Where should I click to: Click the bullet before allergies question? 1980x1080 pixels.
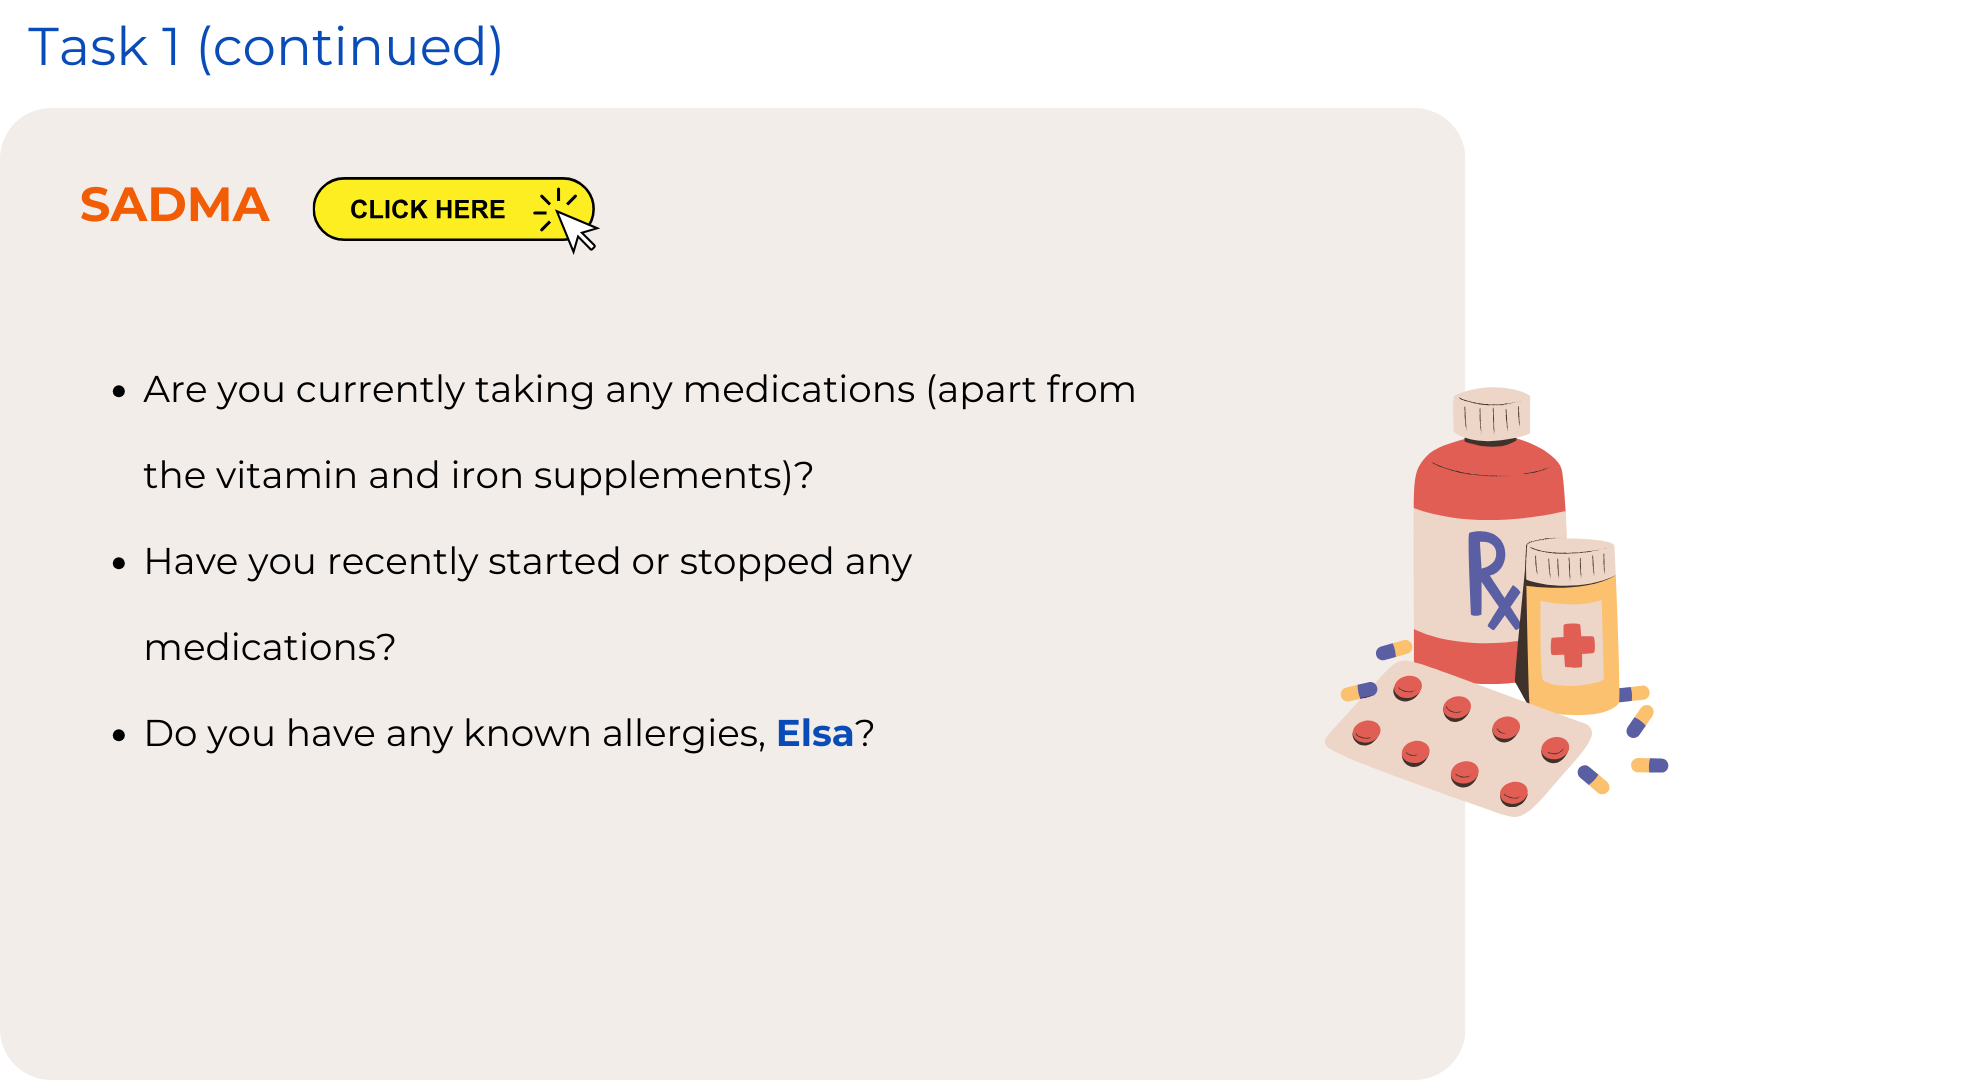click(x=119, y=736)
